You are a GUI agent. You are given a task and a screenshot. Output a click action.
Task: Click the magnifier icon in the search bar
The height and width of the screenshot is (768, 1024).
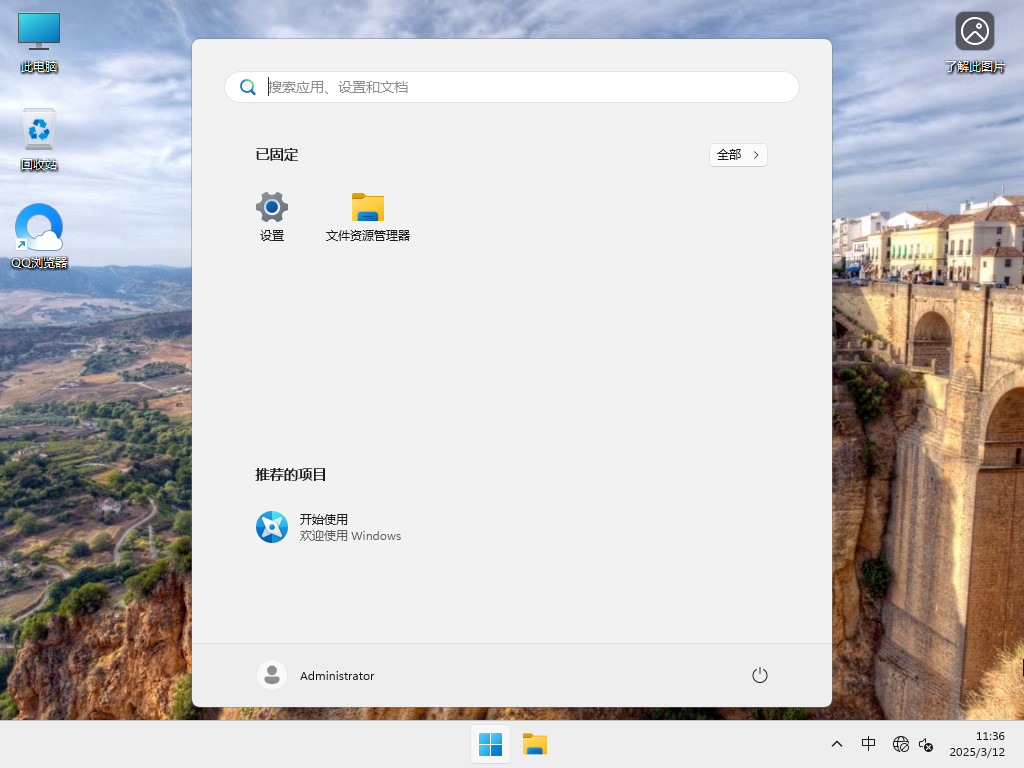(248, 87)
